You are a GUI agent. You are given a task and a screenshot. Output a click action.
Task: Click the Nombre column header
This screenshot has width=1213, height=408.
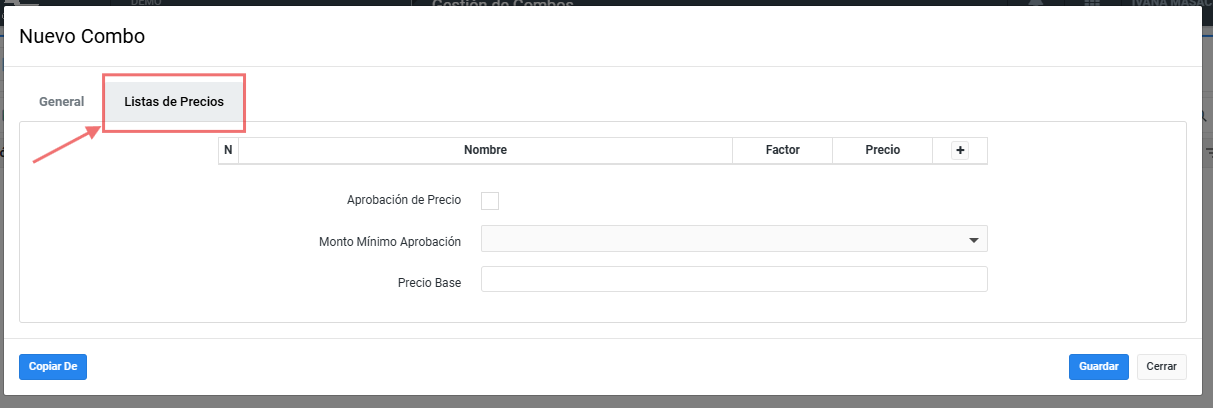(485, 150)
